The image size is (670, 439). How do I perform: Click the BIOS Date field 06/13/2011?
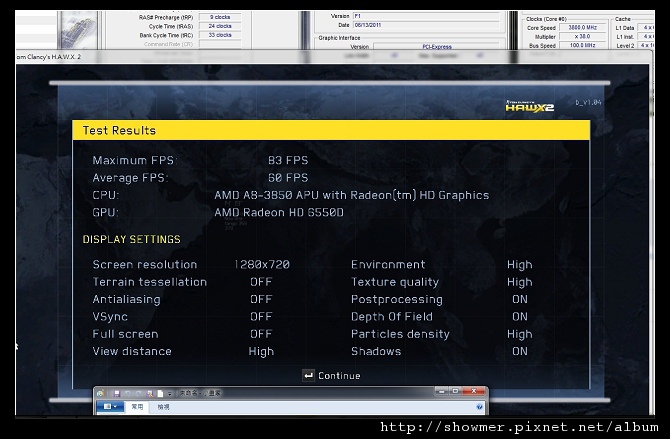click(426, 25)
